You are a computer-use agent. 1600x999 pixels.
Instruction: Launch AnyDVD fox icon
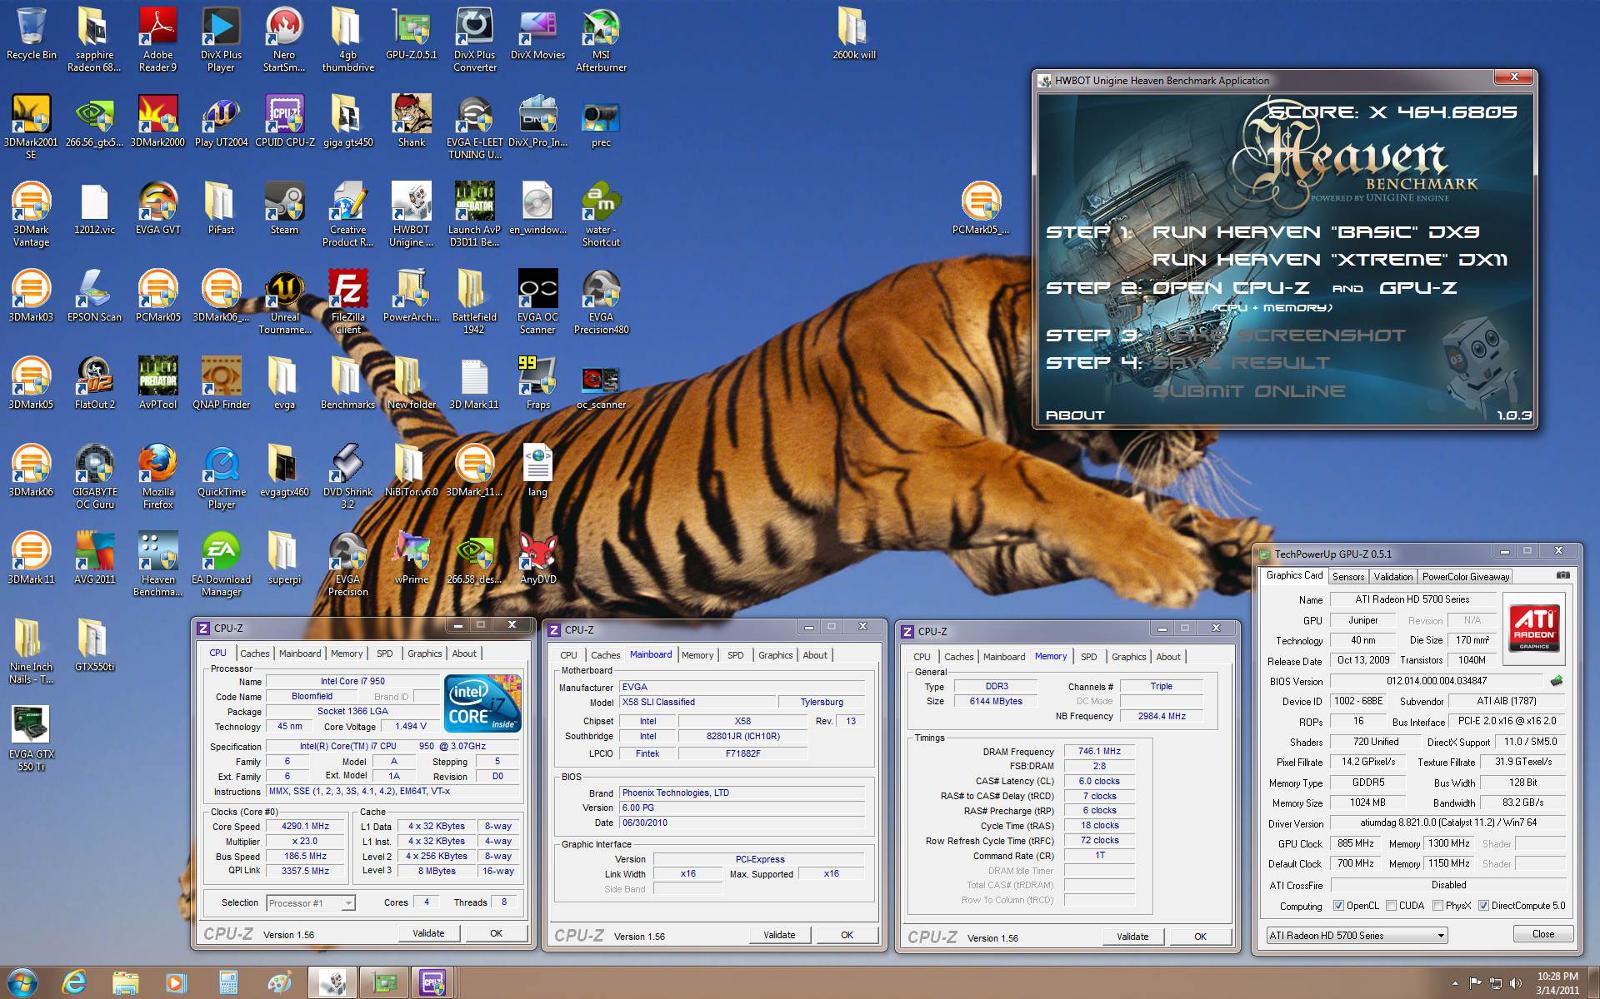click(x=537, y=558)
